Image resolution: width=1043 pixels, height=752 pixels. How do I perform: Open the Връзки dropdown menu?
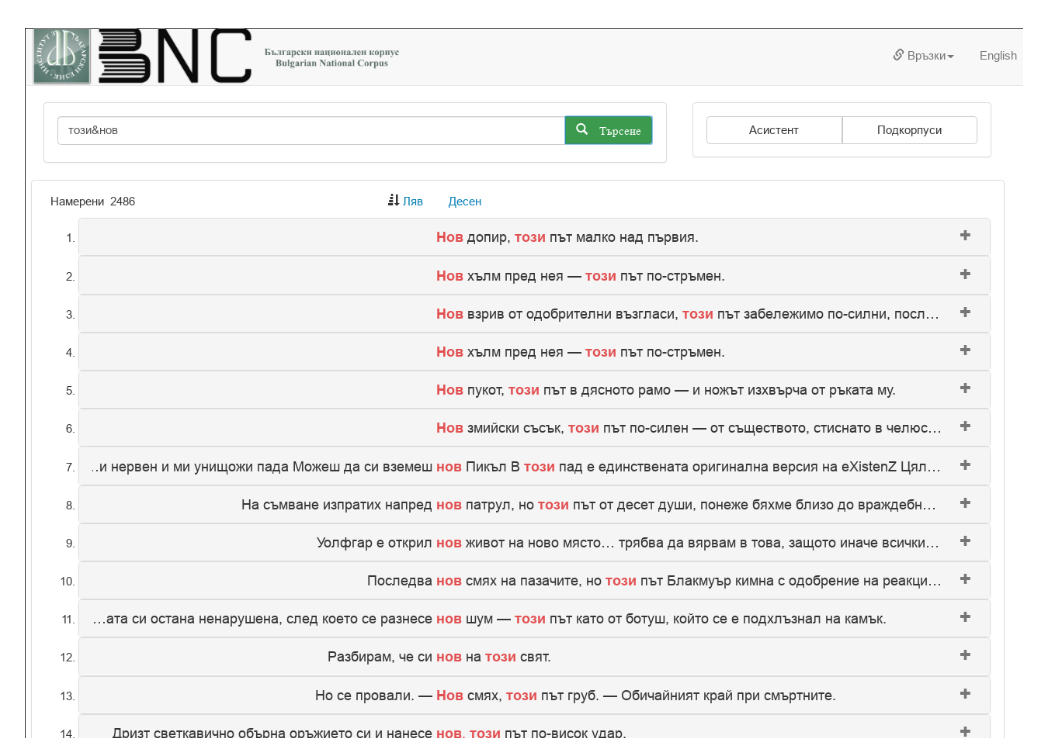(923, 56)
